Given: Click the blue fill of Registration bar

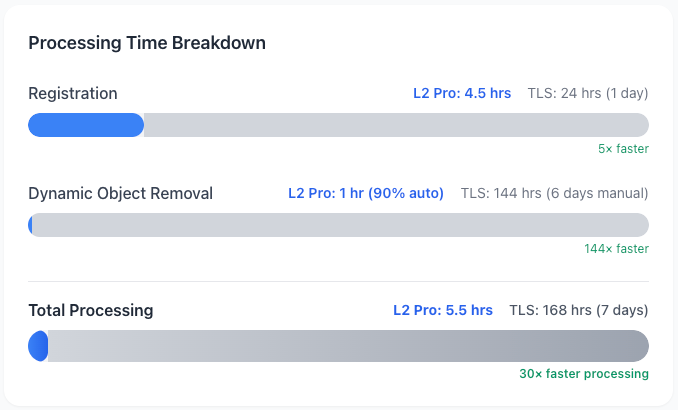Looking at the screenshot, I should pyautogui.click(x=86, y=125).
